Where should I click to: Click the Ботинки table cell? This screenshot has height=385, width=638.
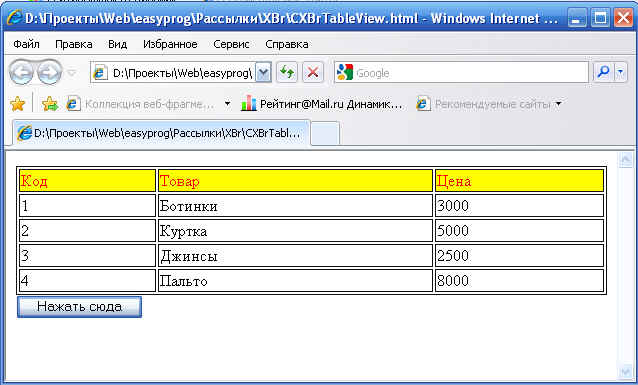coord(295,206)
